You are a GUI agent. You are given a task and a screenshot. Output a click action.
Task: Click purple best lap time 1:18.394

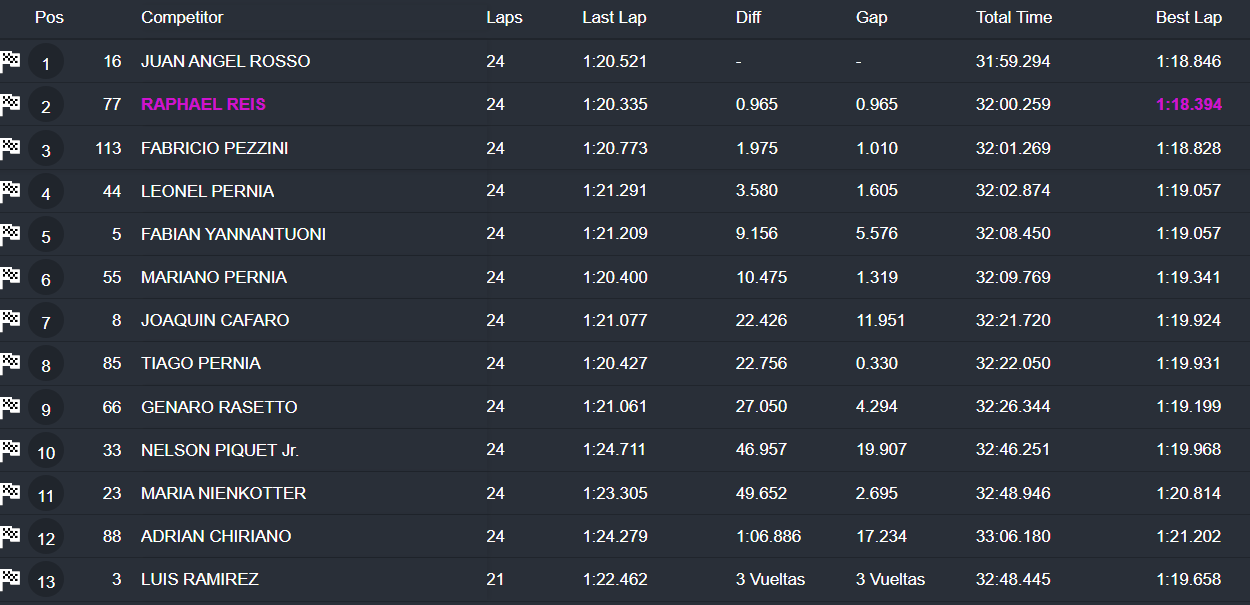click(1188, 104)
